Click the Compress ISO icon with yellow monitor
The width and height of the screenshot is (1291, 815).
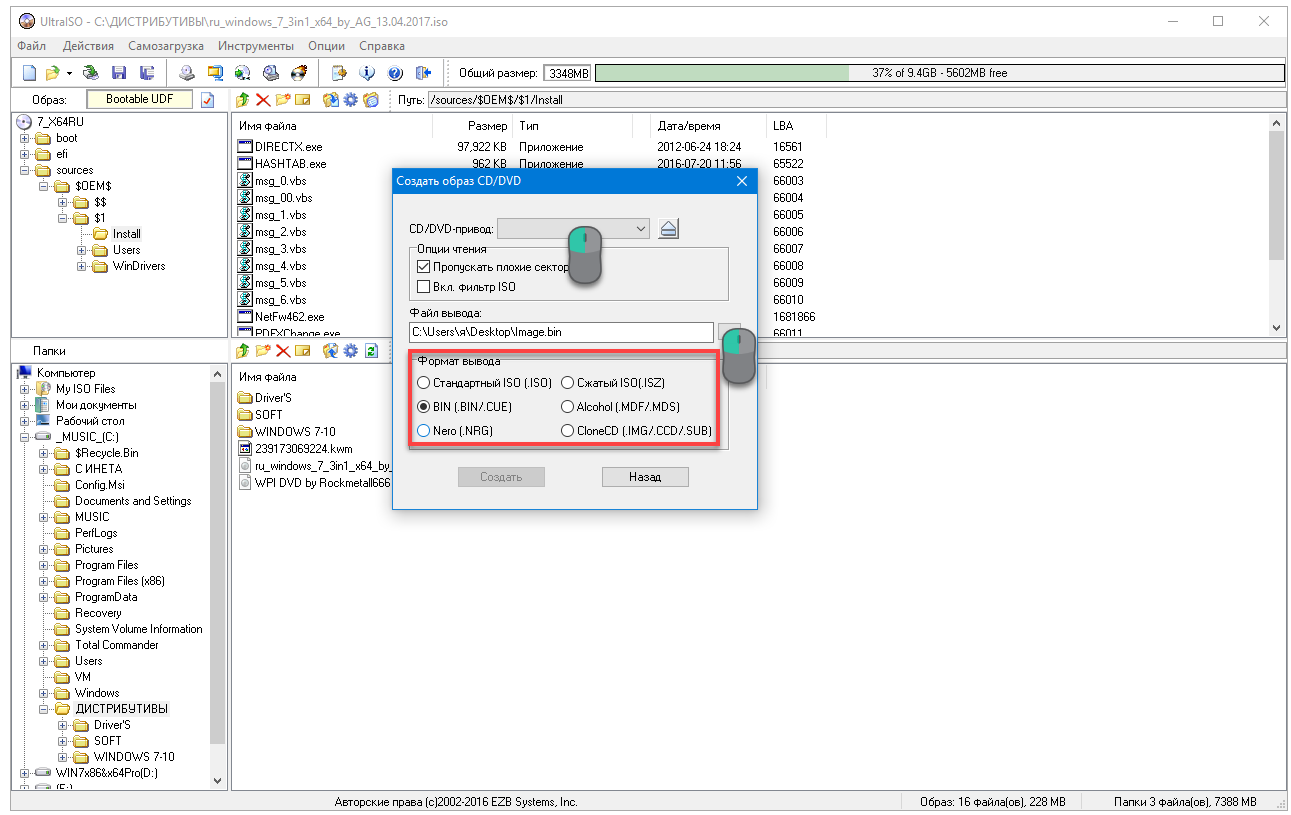tap(214, 73)
